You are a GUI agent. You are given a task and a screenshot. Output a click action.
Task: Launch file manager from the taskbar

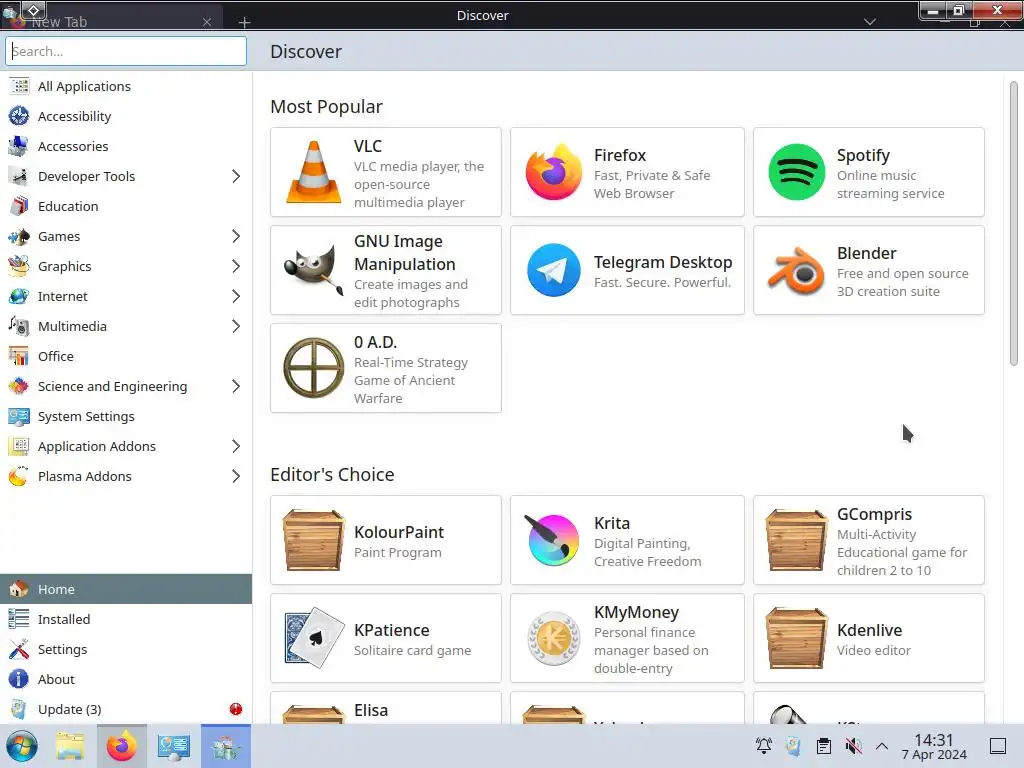coord(70,746)
